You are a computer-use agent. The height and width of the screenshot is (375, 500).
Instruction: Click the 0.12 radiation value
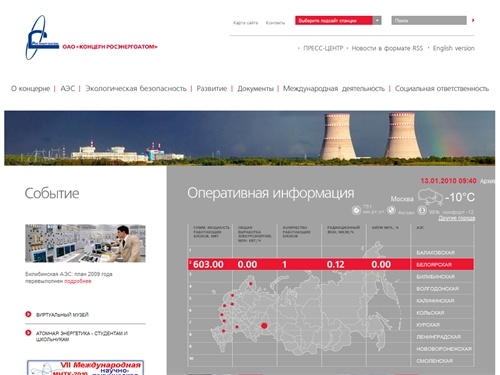click(335, 265)
